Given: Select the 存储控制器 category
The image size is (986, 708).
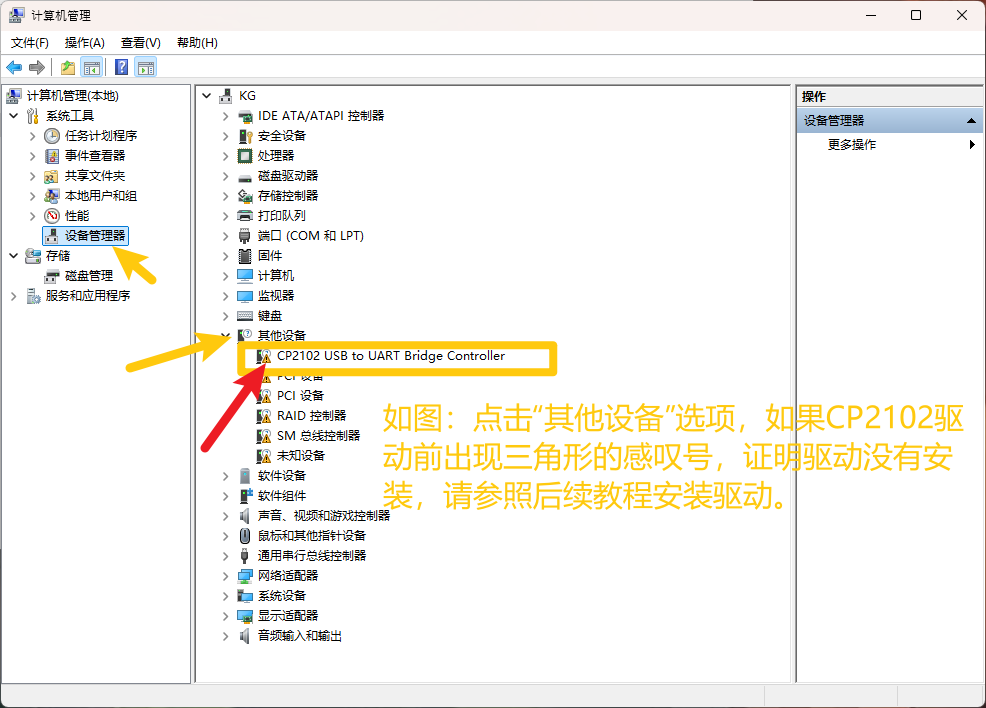Looking at the screenshot, I should [x=288, y=196].
